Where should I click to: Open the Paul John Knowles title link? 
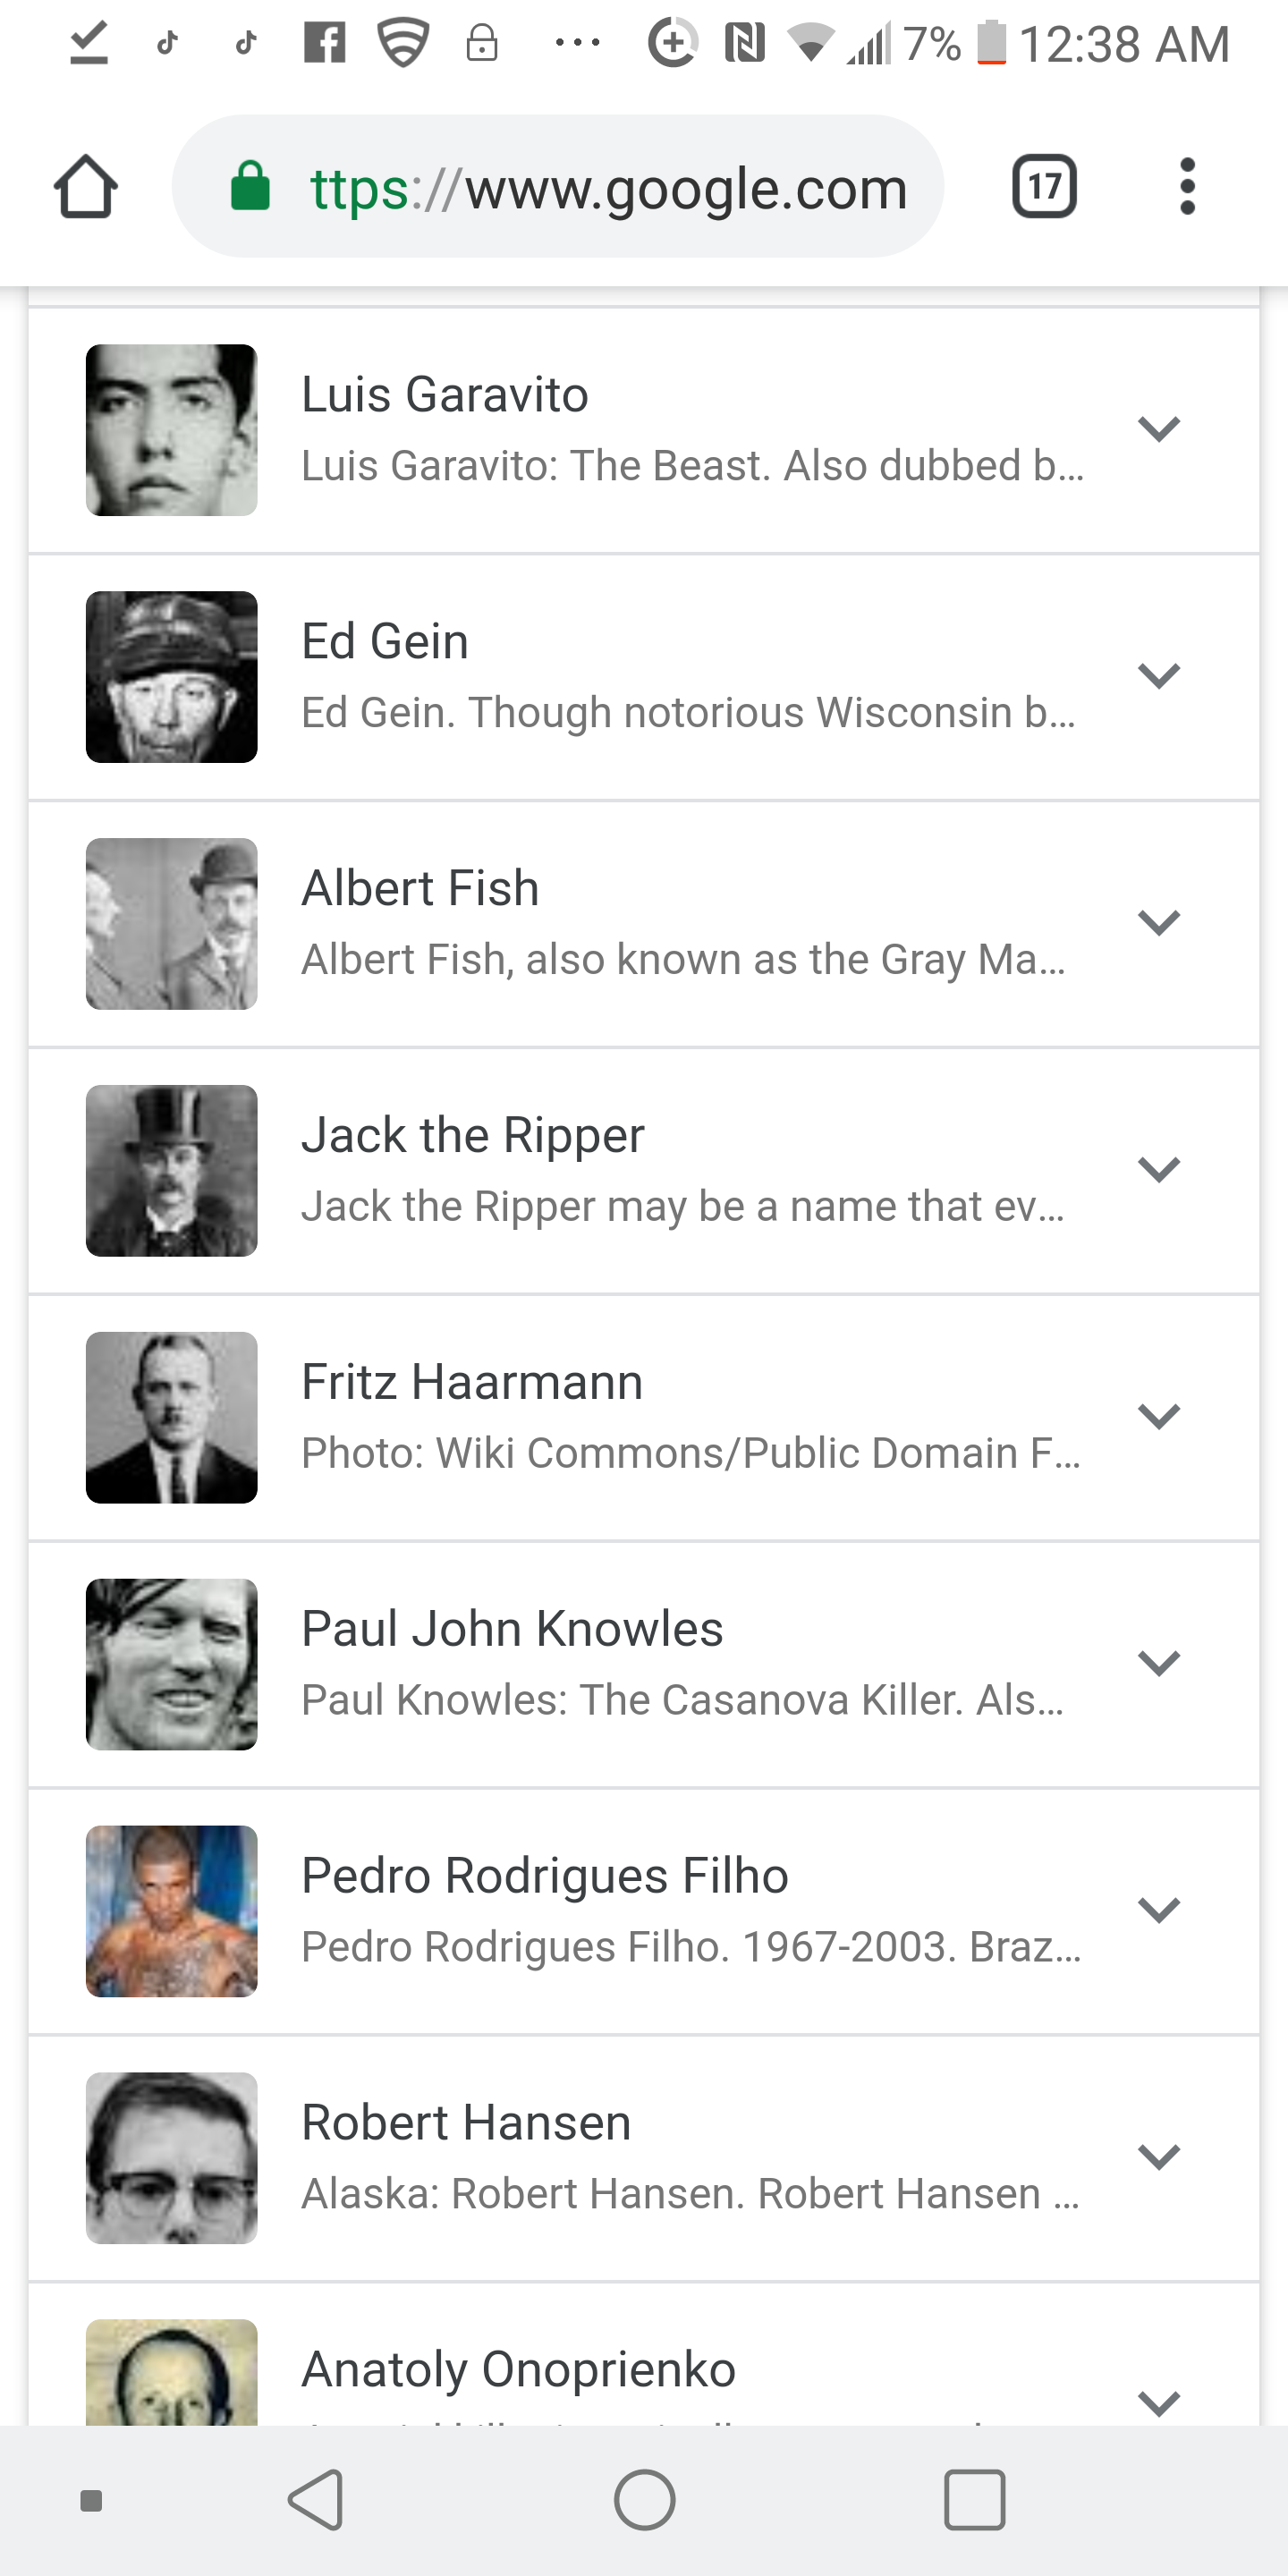(x=512, y=1629)
